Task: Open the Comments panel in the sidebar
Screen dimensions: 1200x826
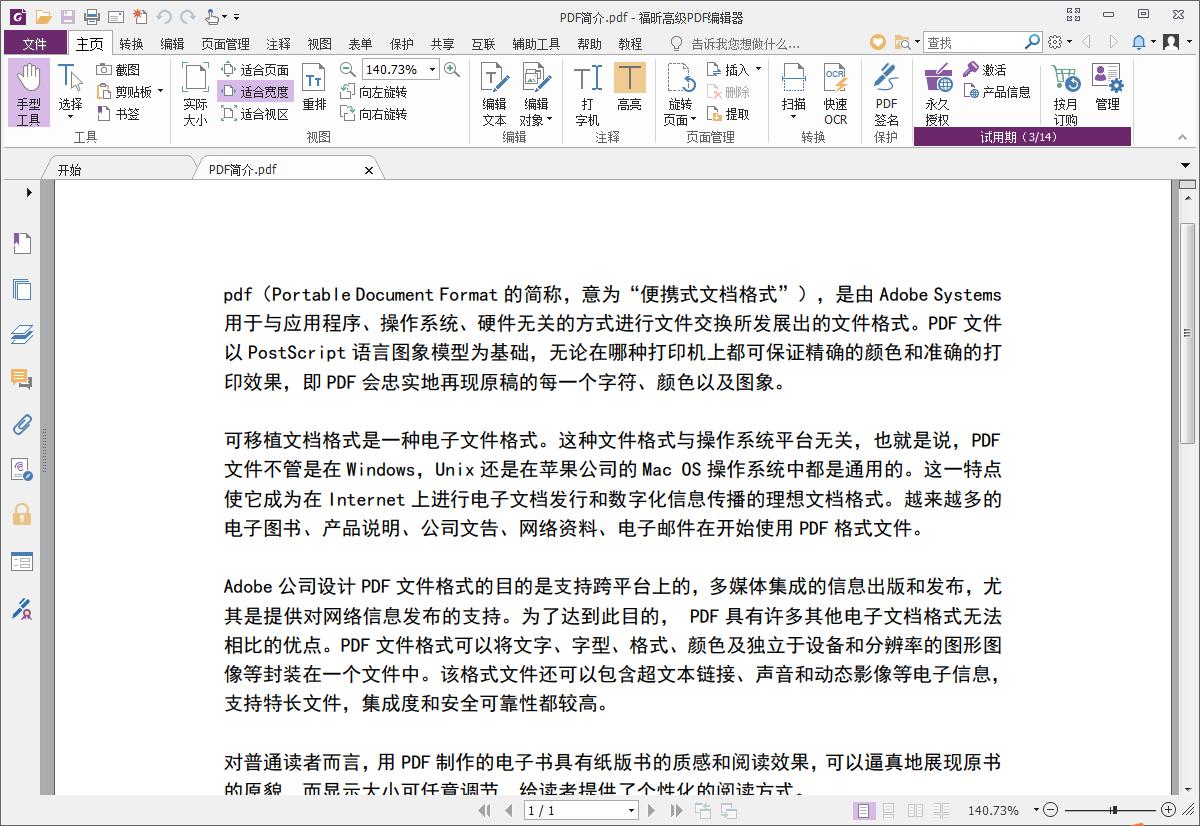Action: pyautogui.click(x=22, y=379)
